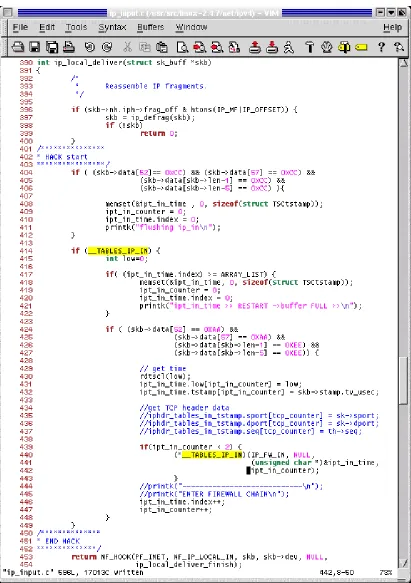Click the 'RESTART ->buffer FULL' printk line
Image resolution: width=411 pixels, height=583 pixels.
(x=250, y=306)
